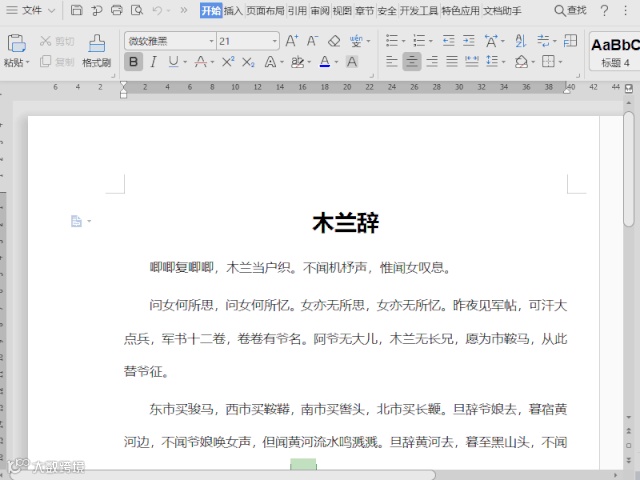The width and height of the screenshot is (640, 480).
Task: Toggle Underline formatting button
Action: click(x=173, y=62)
